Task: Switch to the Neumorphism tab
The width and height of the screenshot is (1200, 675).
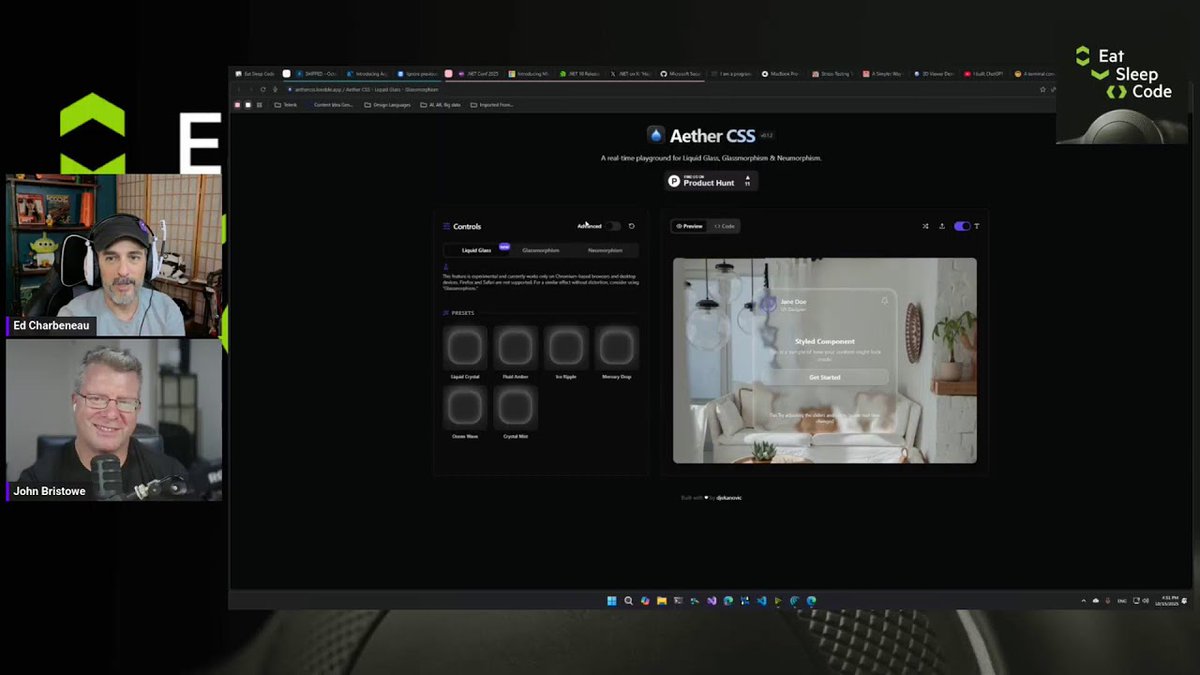Action: coord(605,250)
